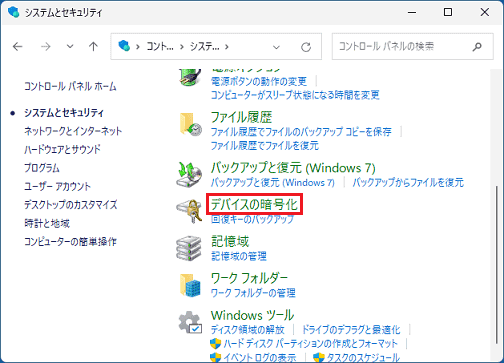Open ワーク フォルダーの管理 link
This screenshot has height=363, width=504.
point(253,293)
